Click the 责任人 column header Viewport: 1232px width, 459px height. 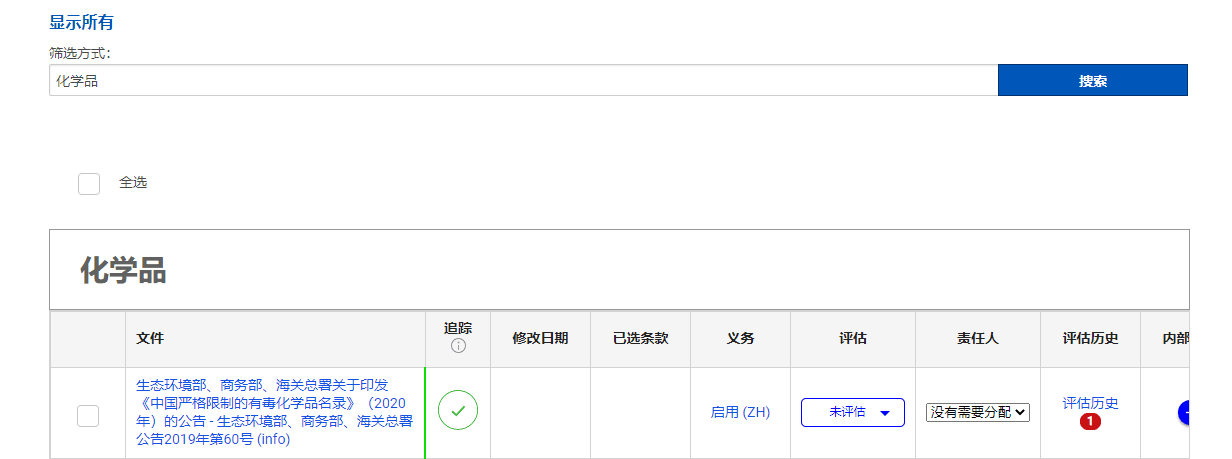click(977, 338)
